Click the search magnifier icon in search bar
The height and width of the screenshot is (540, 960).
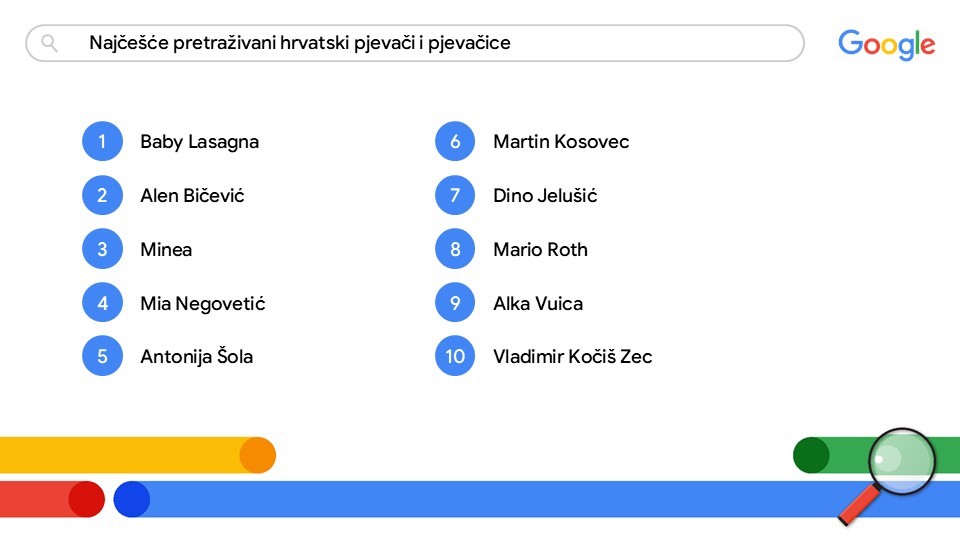point(49,43)
